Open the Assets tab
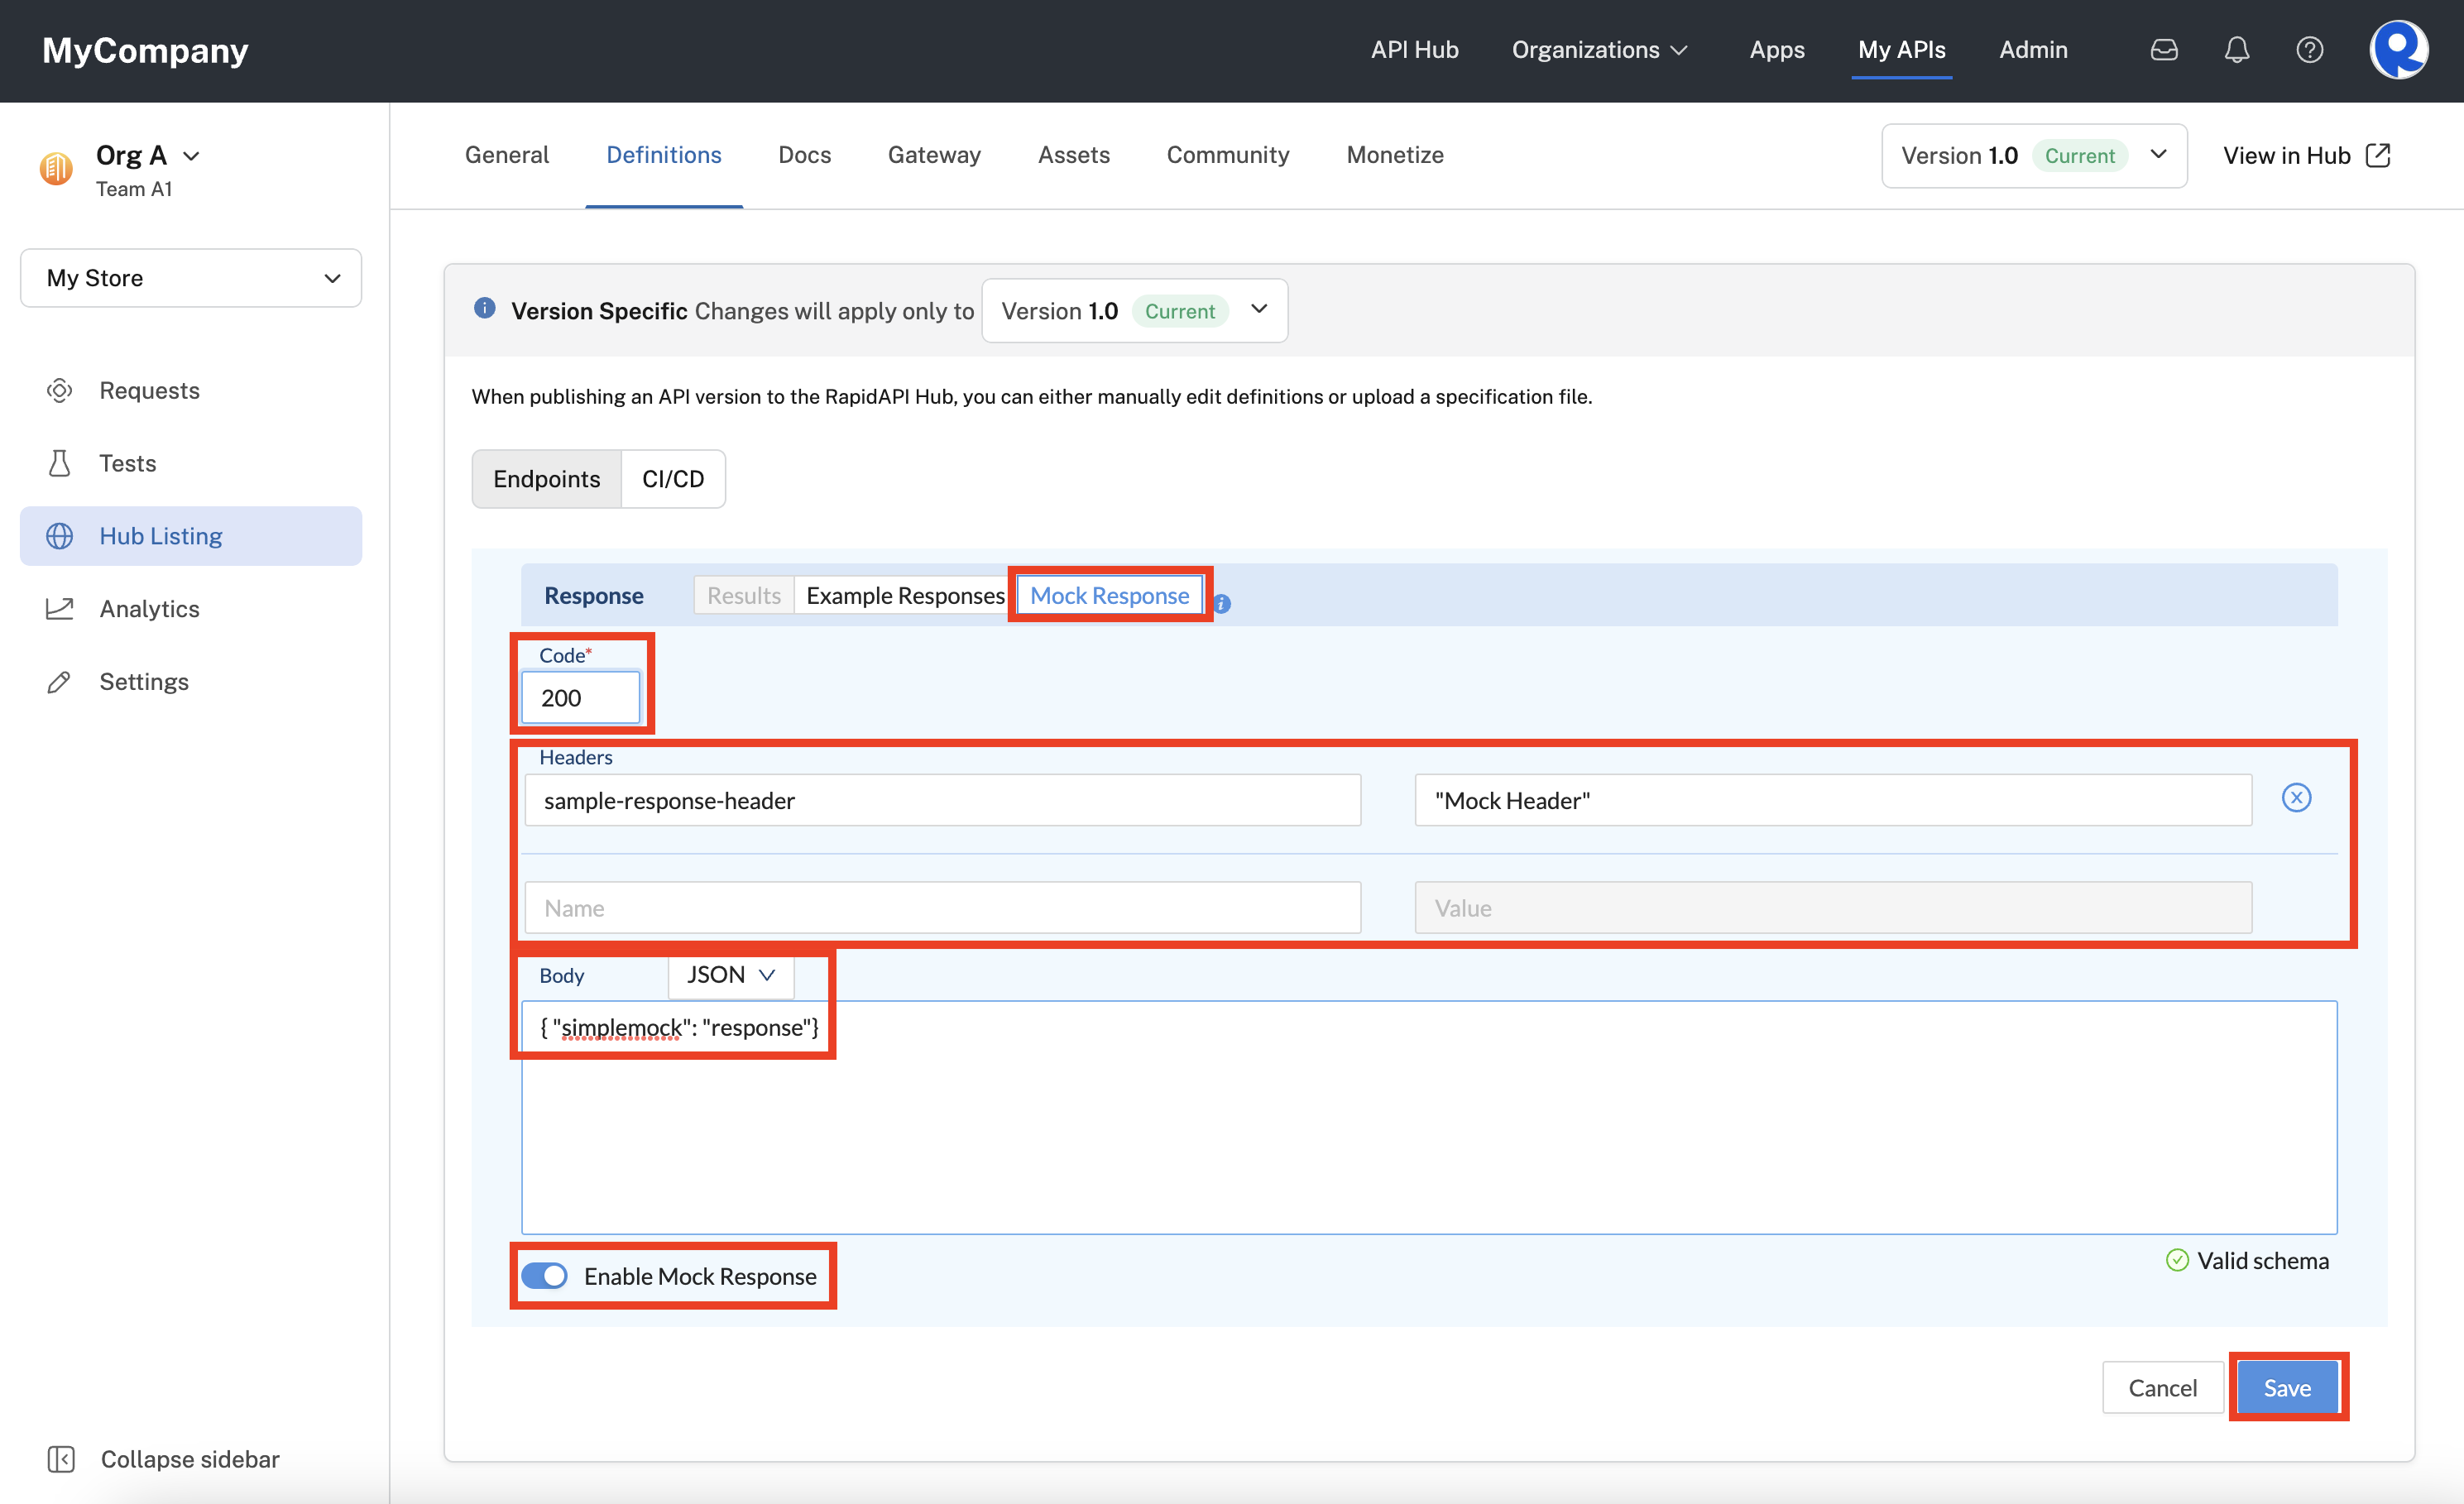The width and height of the screenshot is (2464, 1504). [1074, 155]
